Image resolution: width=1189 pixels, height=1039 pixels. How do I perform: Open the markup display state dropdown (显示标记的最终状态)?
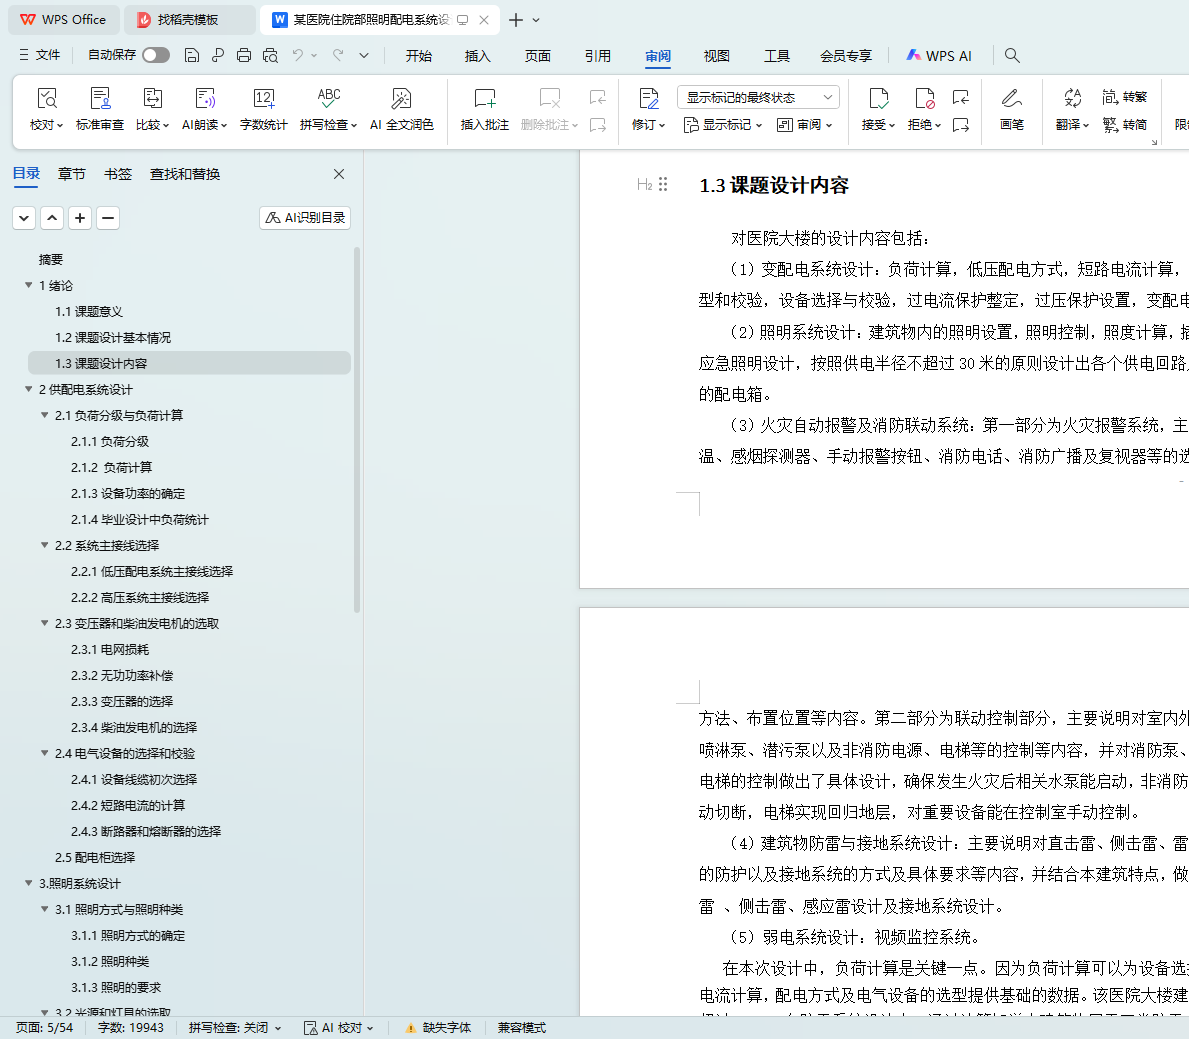pos(757,97)
